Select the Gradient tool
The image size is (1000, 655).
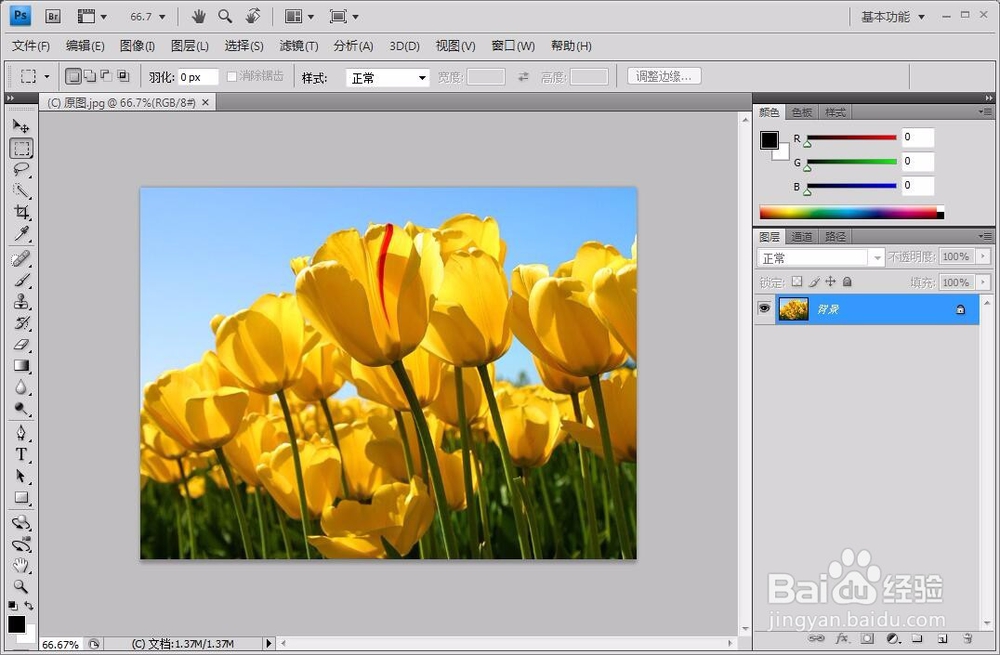(x=21, y=365)
